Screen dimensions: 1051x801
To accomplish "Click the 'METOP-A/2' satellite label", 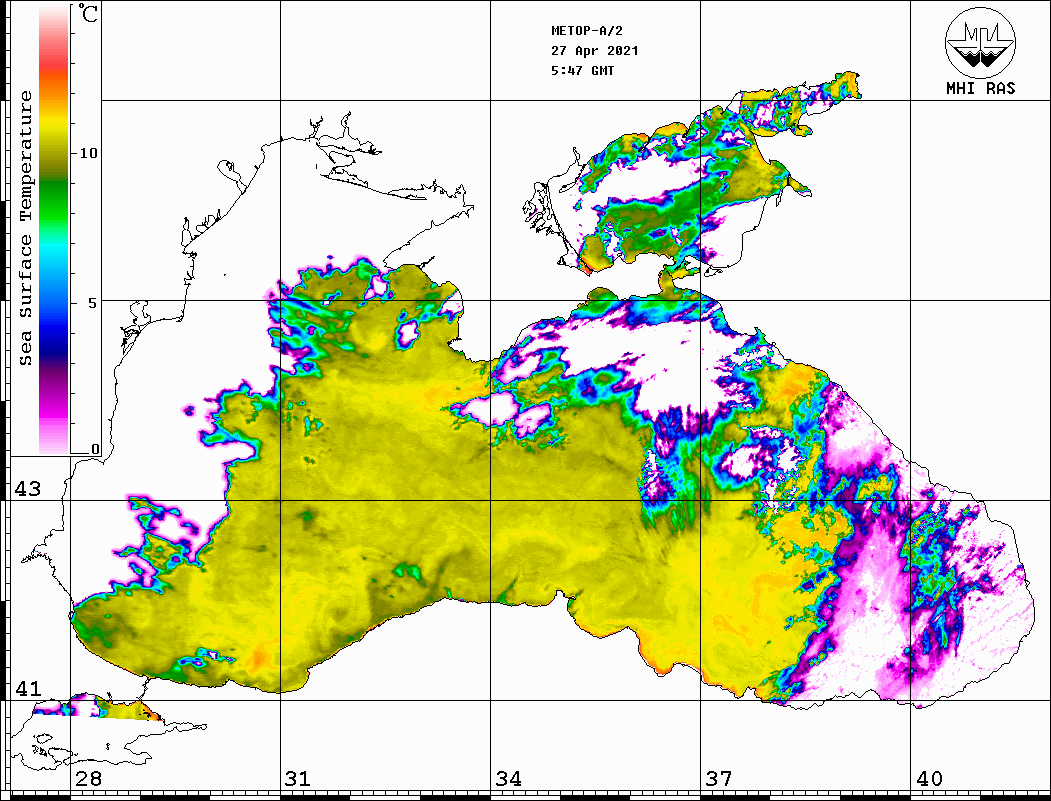I will [x=587, y=31].
